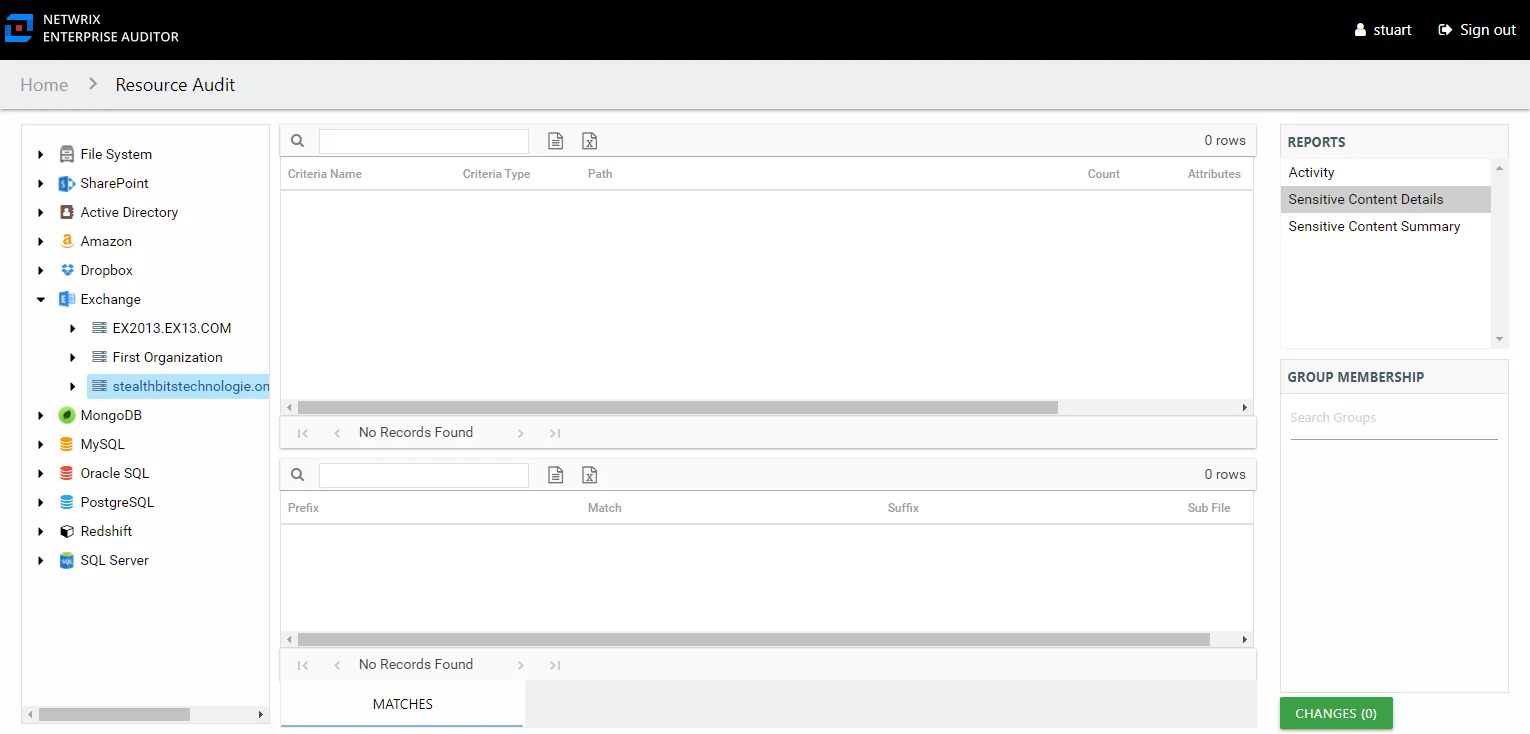
Task: Go to Home breadcrumb
Action: pyautogui.click(x=44, y=85)
